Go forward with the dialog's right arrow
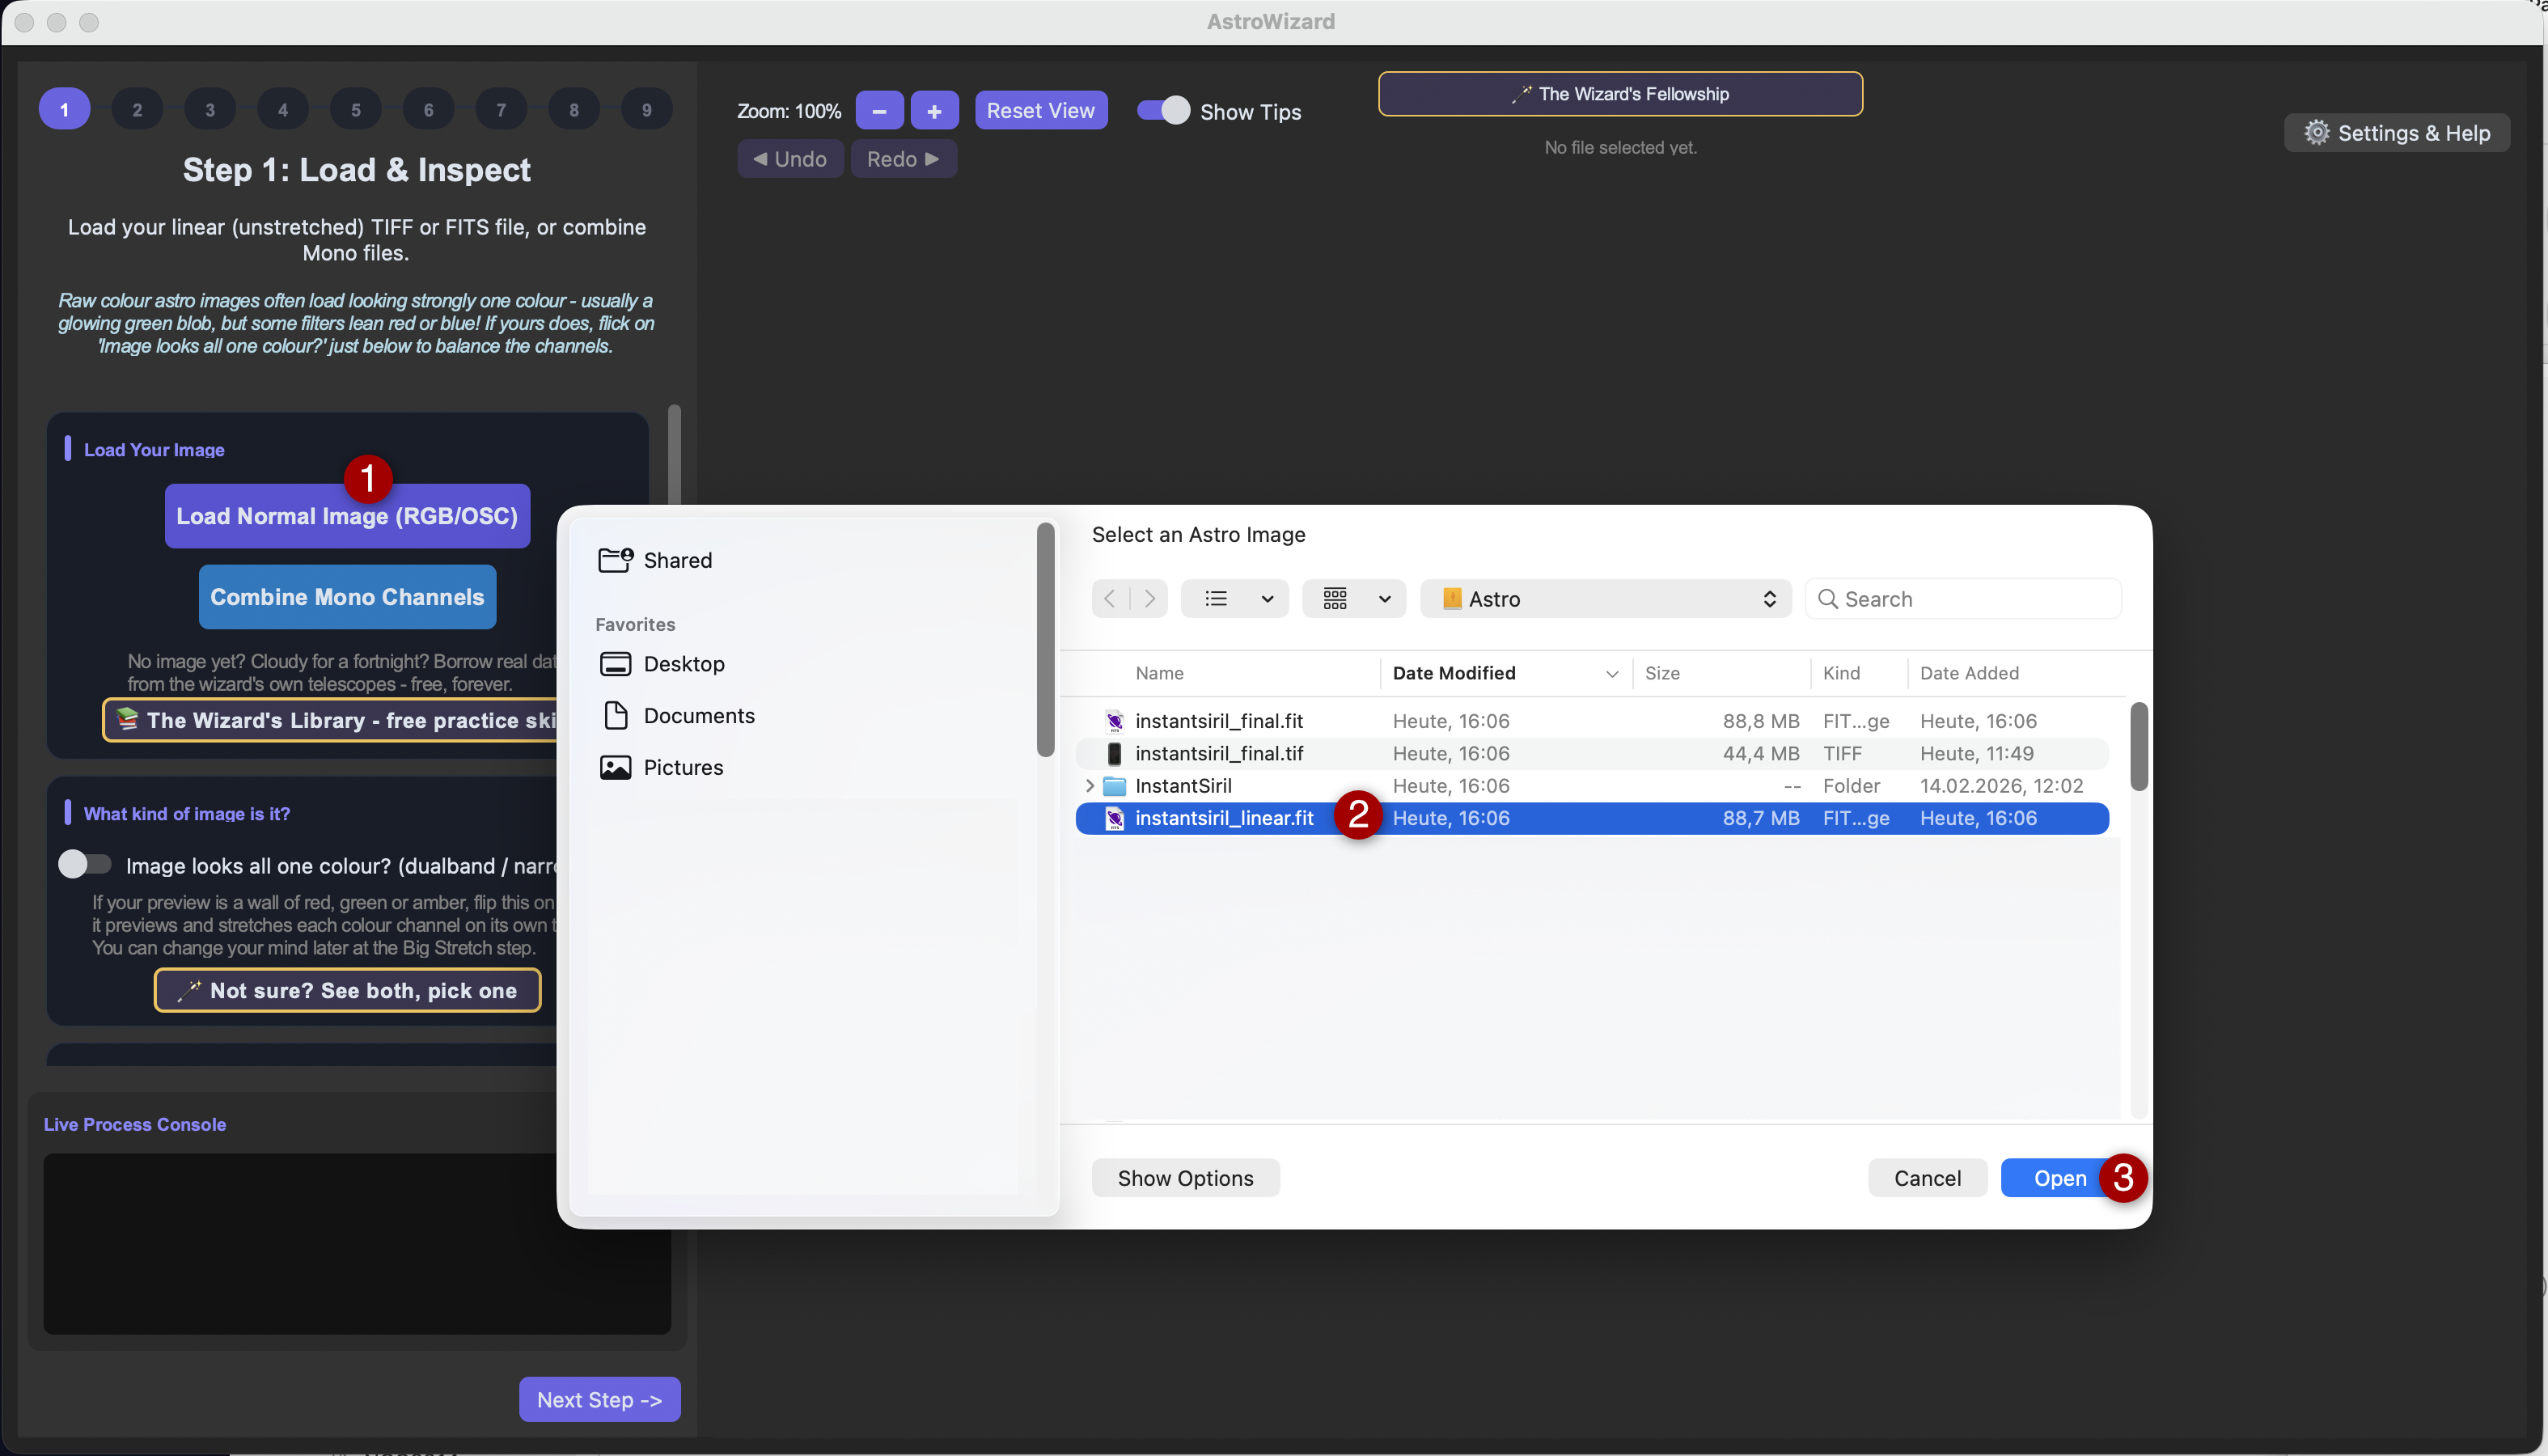2548x1456 pixels. [1149, 599]
